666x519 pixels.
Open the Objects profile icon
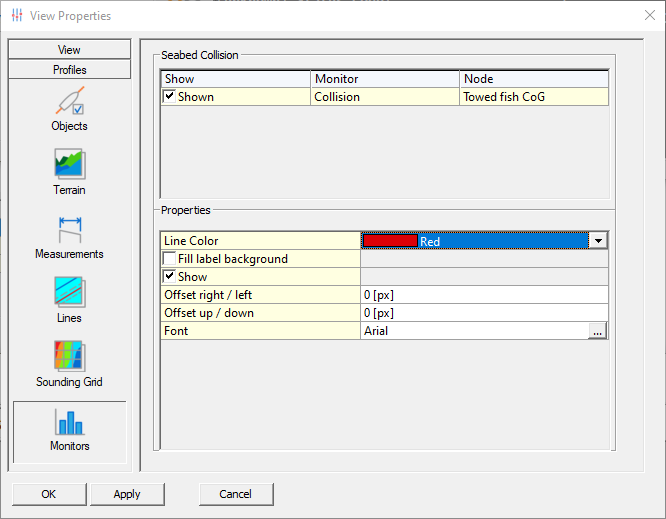[x=69, y=102]
